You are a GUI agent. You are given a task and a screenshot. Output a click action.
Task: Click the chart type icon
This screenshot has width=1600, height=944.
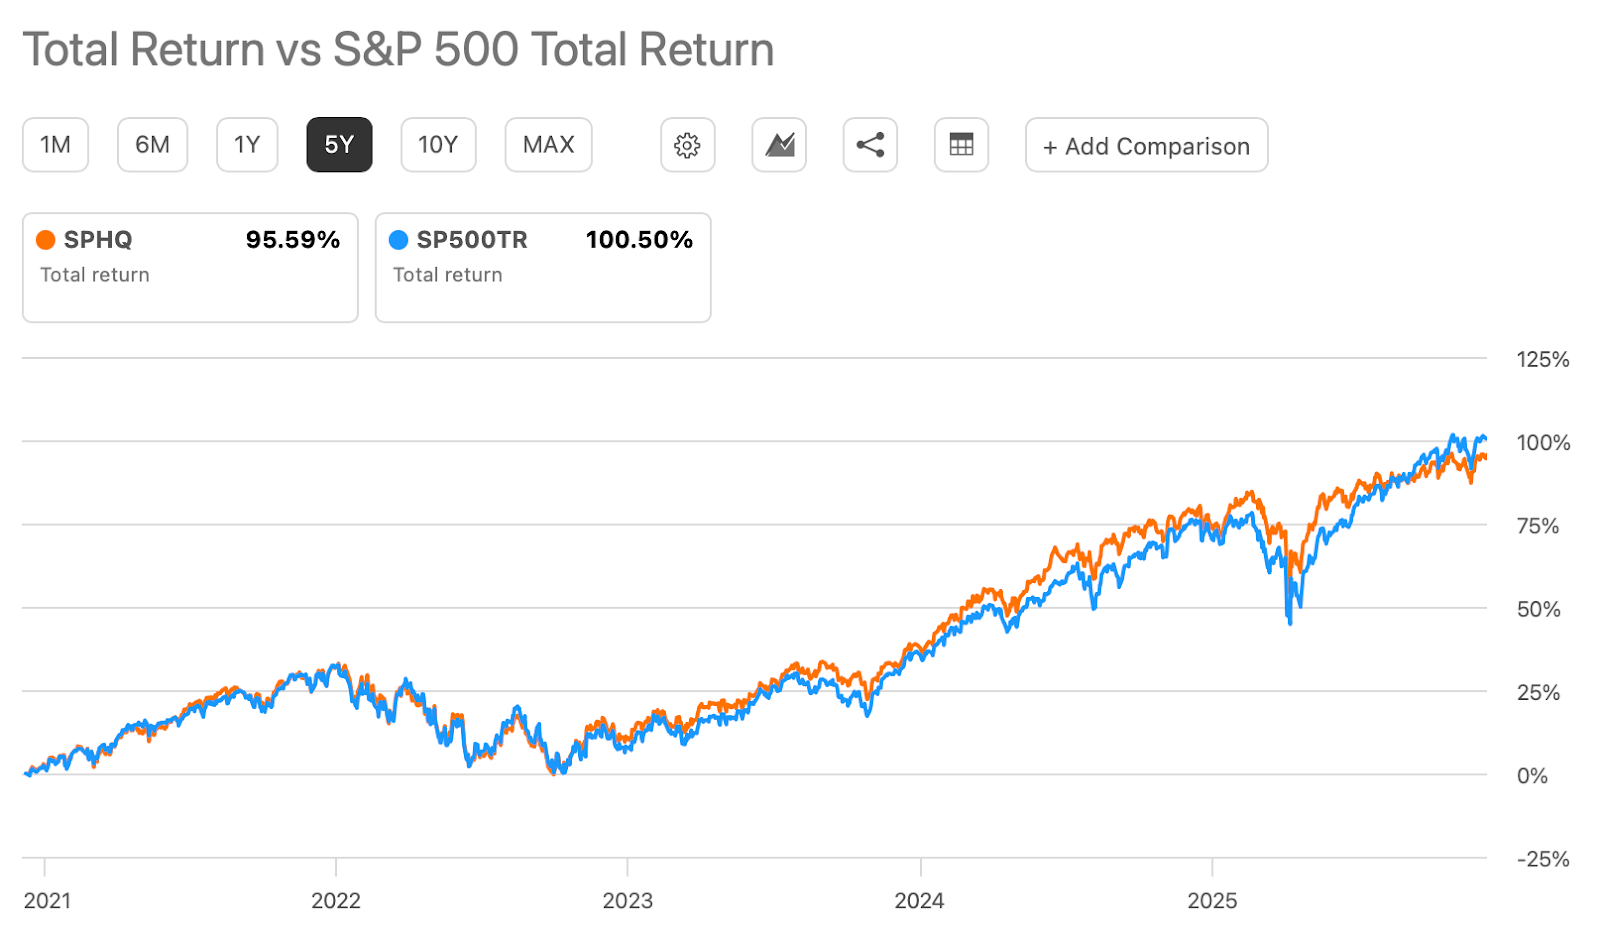(x=779, y=145)
